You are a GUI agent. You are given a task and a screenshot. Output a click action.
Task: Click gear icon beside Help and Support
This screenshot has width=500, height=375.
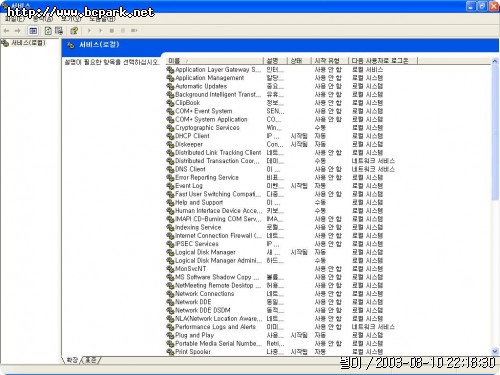pyautogui.click(x=170, y=202)
